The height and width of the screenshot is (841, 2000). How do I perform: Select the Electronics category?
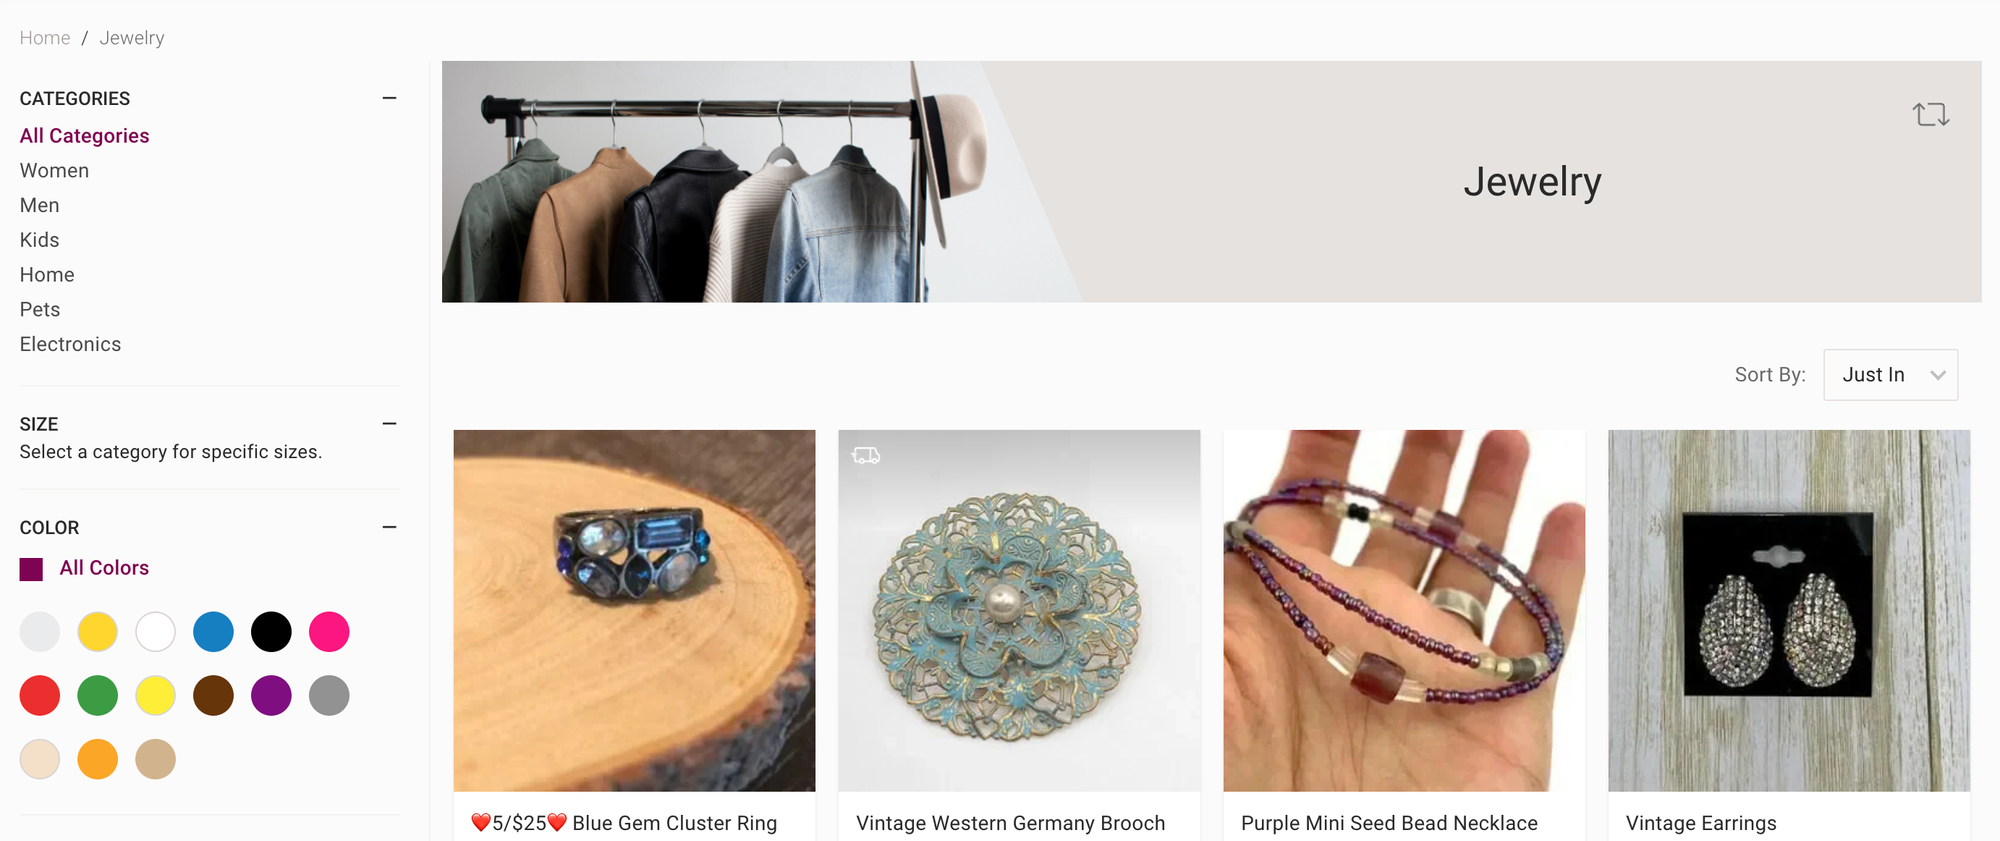70,344
